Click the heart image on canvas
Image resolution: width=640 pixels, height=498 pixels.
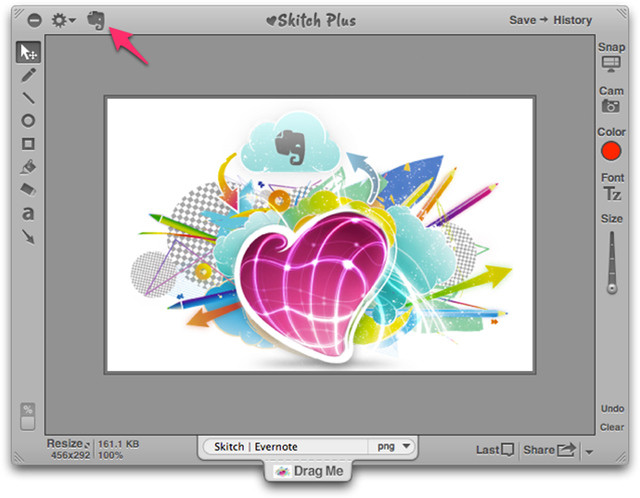tap(313, 285)
